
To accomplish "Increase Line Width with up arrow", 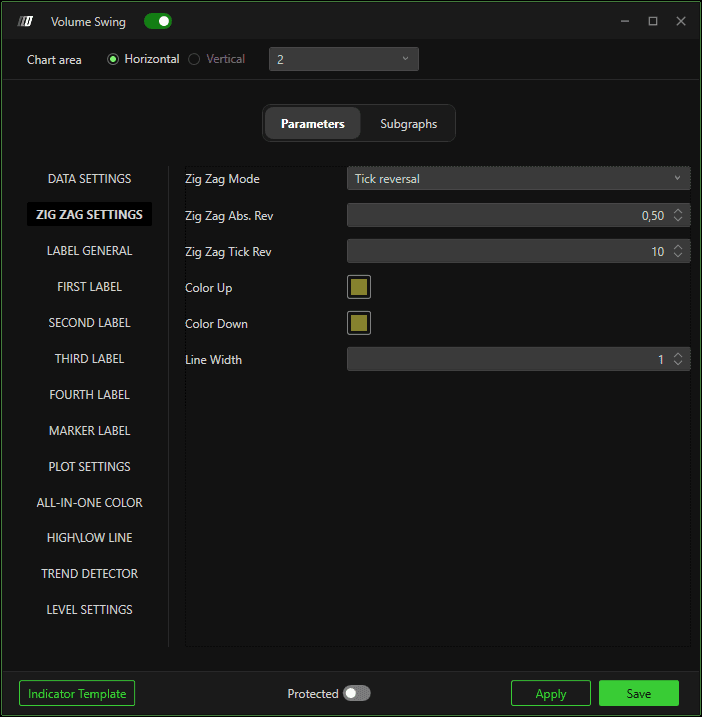I will coord(678,355).
